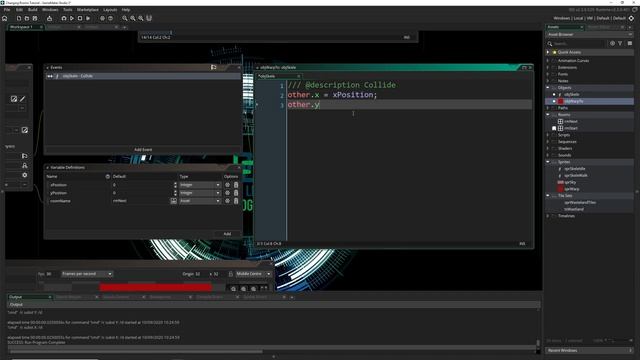Select objSkele in the asset tree
Viewport: 640px width, 360px height.
point(571,94)
